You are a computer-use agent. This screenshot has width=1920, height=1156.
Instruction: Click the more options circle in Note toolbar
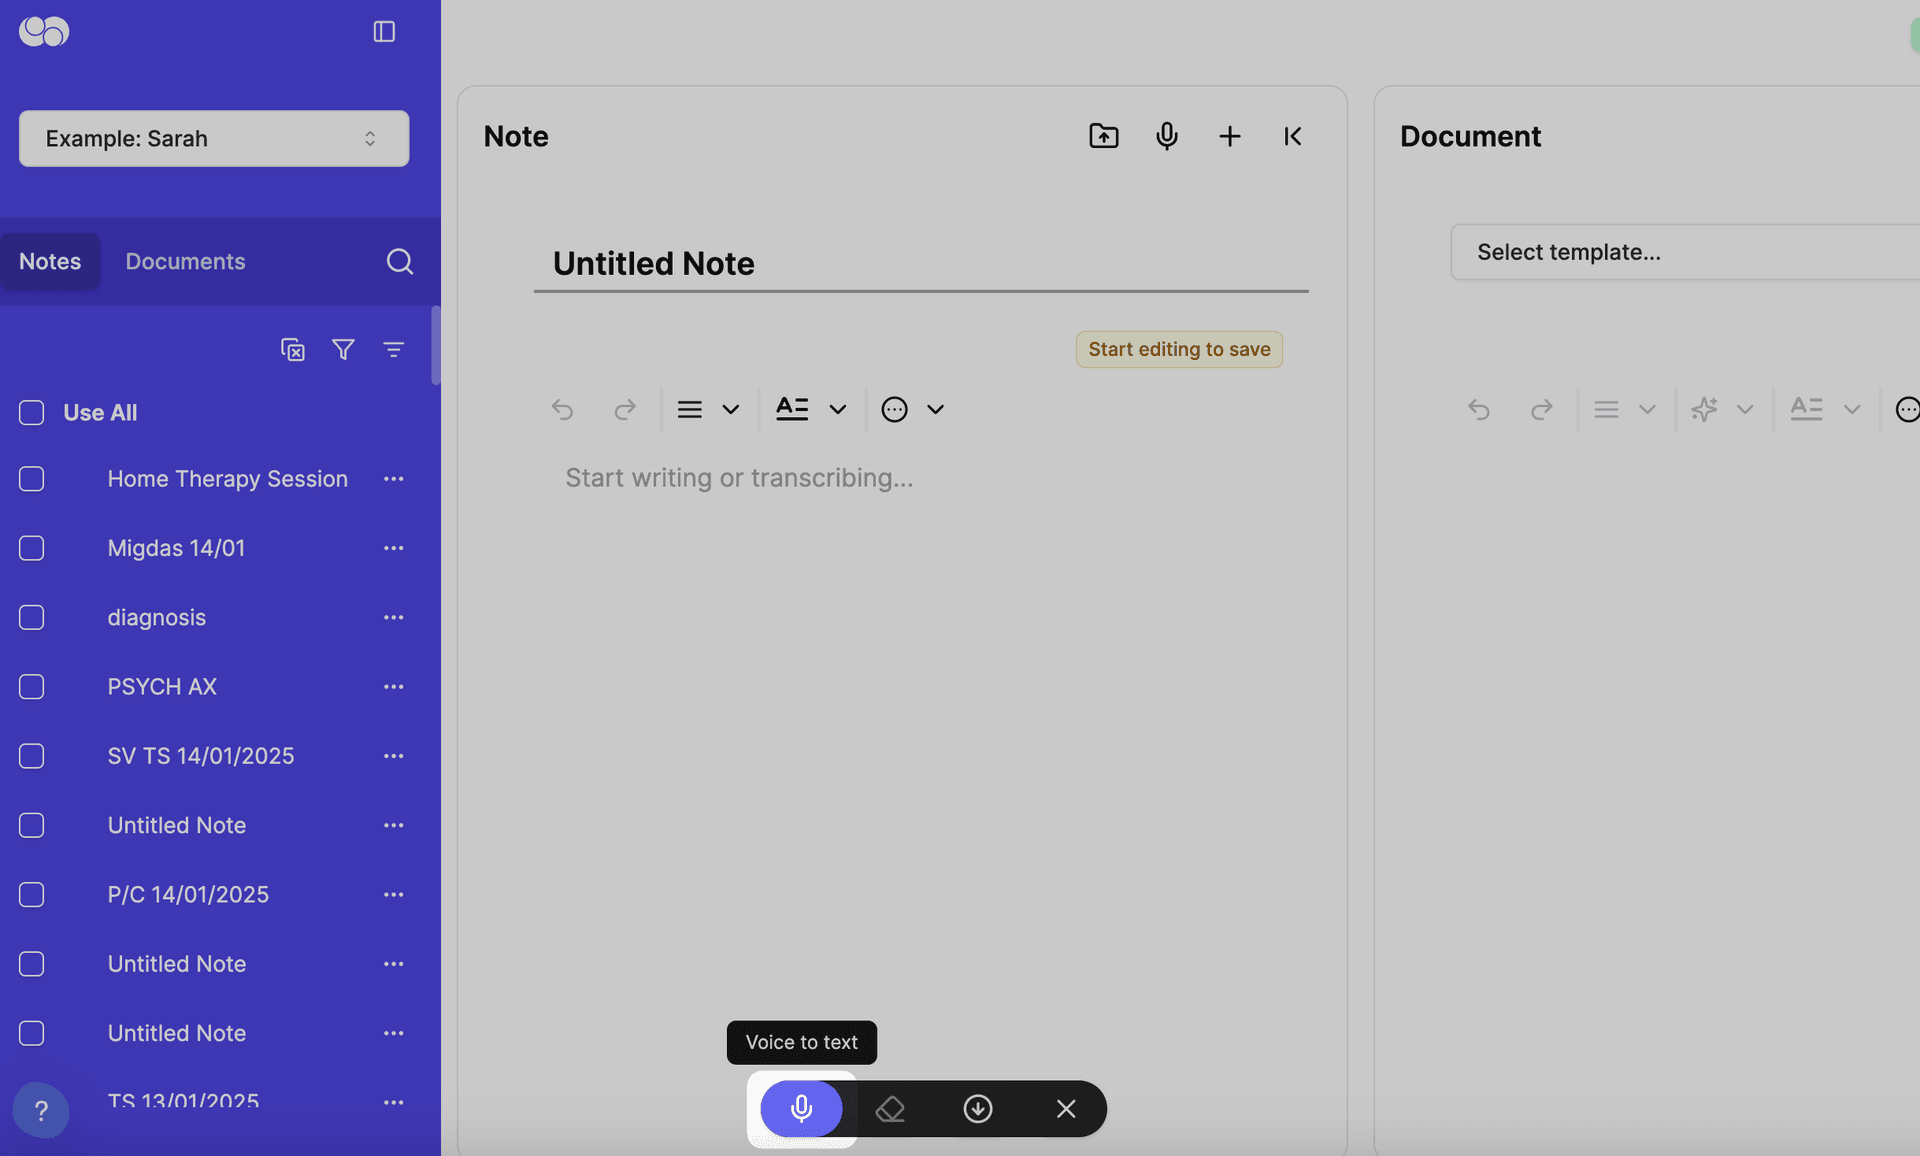coord(894,409)
